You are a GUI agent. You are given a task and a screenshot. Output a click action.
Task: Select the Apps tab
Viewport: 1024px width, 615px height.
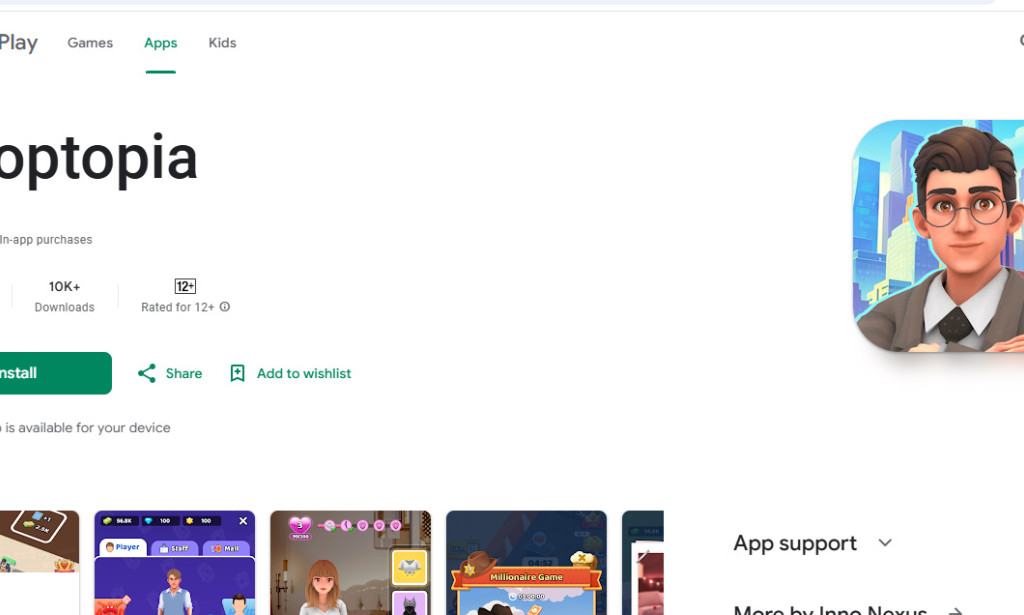pyautogui.click(x=160, y=43)
